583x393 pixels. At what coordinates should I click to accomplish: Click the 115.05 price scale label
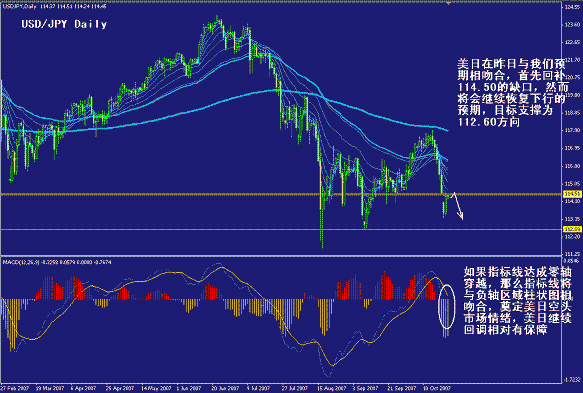pyautogui.click(x=573, y=183)
